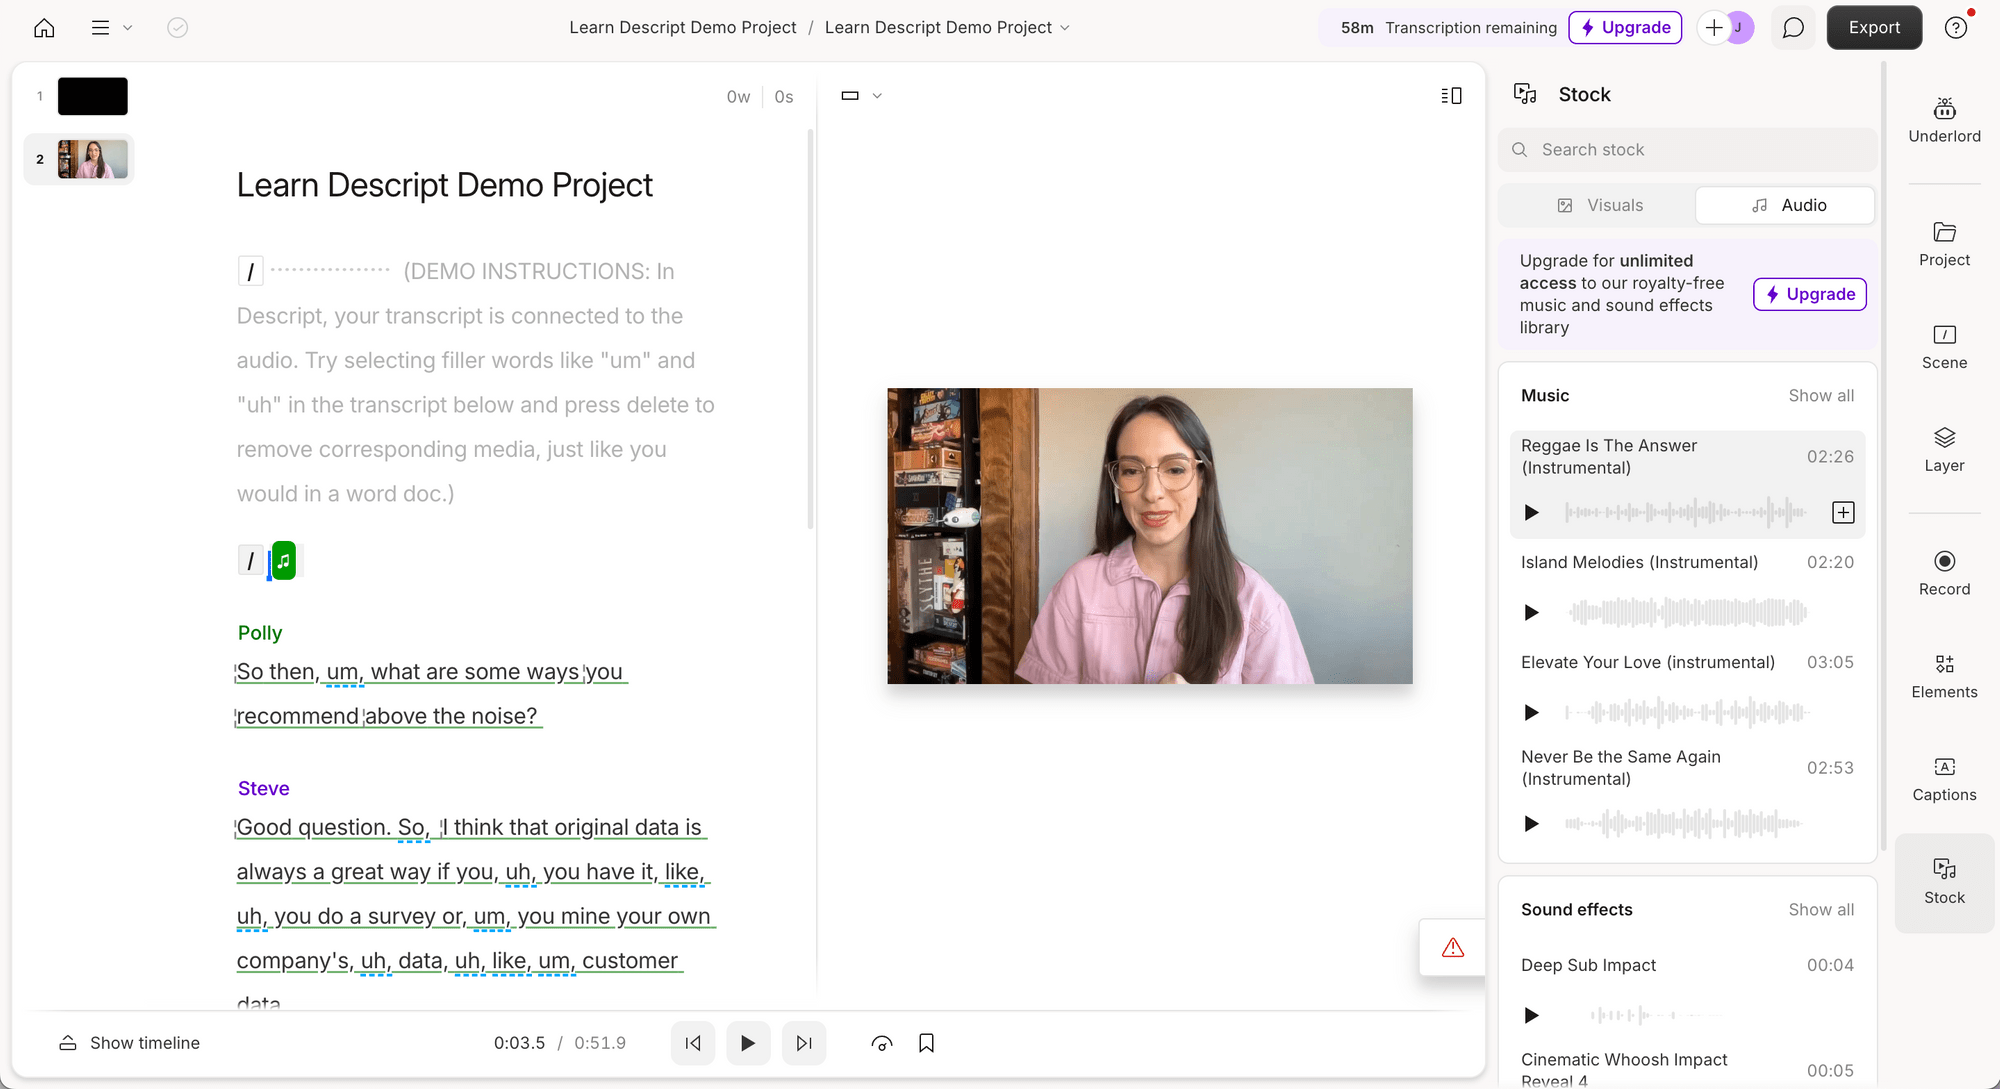Click the warning triangle alert
The height and width of the screenshot is (1089, 2000).
[x=1453, y=948]
